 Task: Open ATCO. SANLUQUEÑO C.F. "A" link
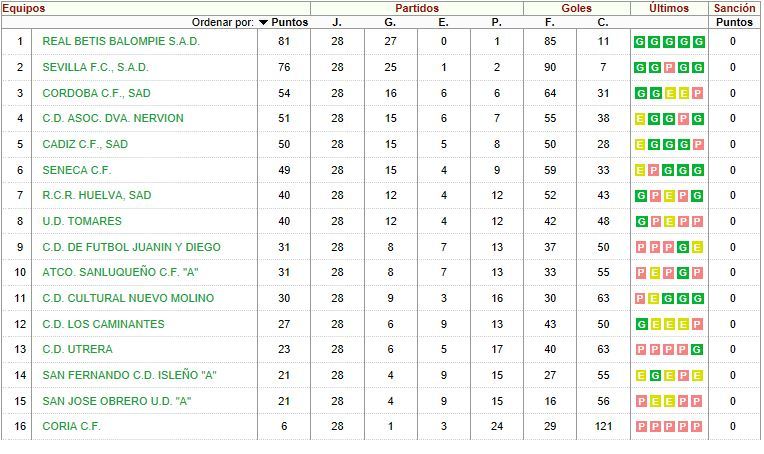[x=120, y=272]
